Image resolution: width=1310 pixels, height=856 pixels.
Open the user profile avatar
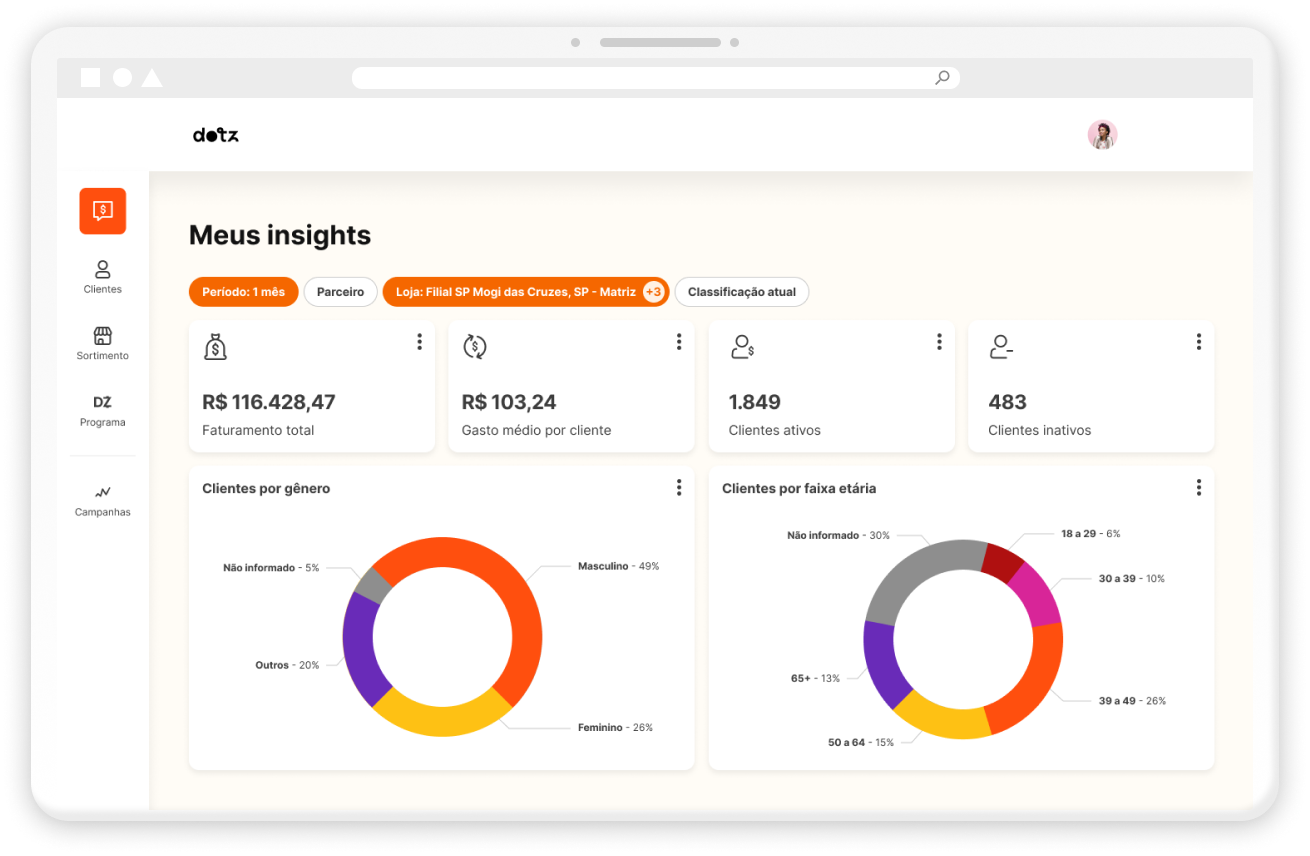click(1102, 135)
